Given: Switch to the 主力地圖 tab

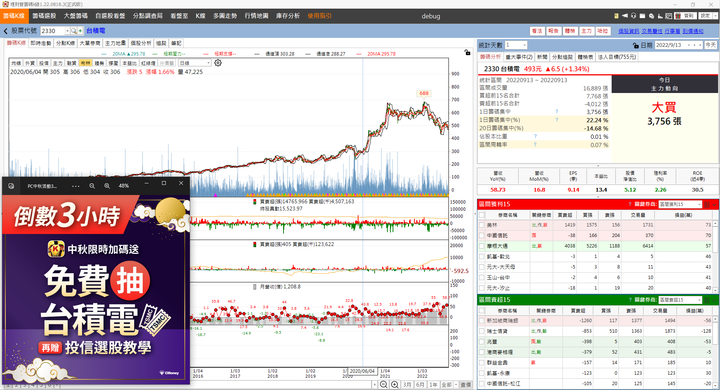Looking at the screenshot, I should (x=115, y=43).
